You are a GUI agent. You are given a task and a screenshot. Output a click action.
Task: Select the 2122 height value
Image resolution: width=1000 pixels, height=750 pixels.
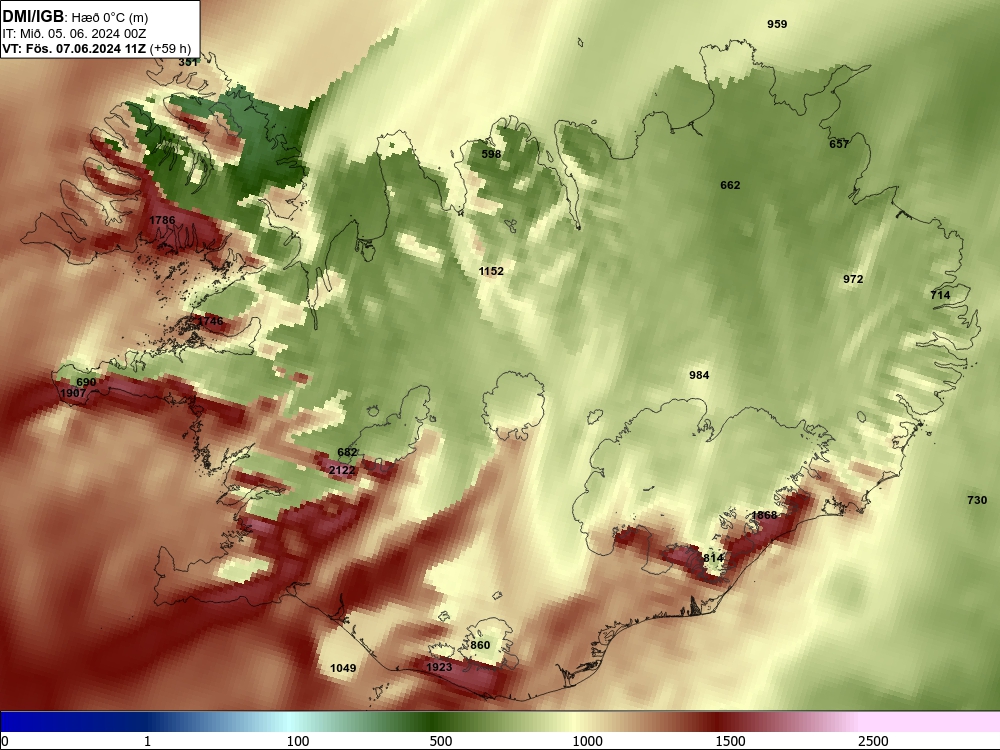tap(342, 470)
